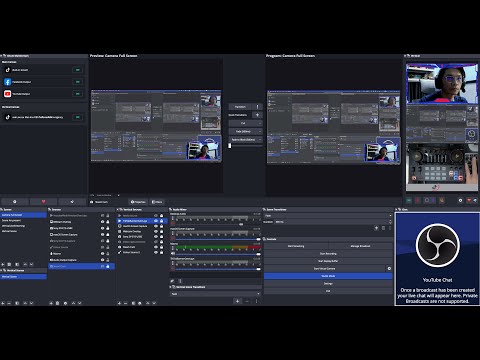Add a vertical source with plus icon
The width and height of the screenshot is (480, 360).
click(x=119, y=303)
